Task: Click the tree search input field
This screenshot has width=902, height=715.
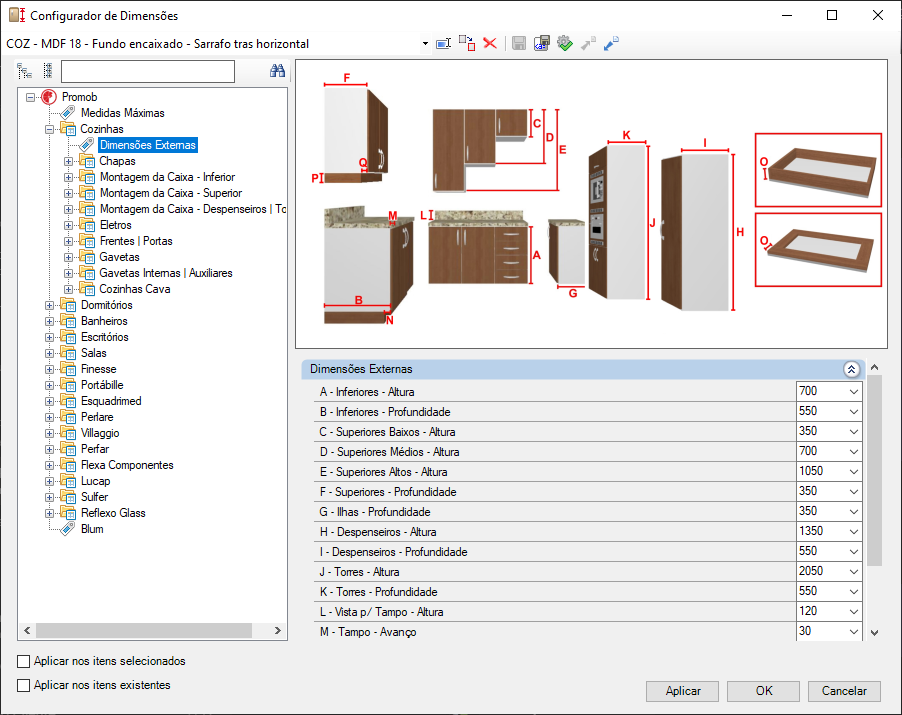Action: (x=148, y=71)
